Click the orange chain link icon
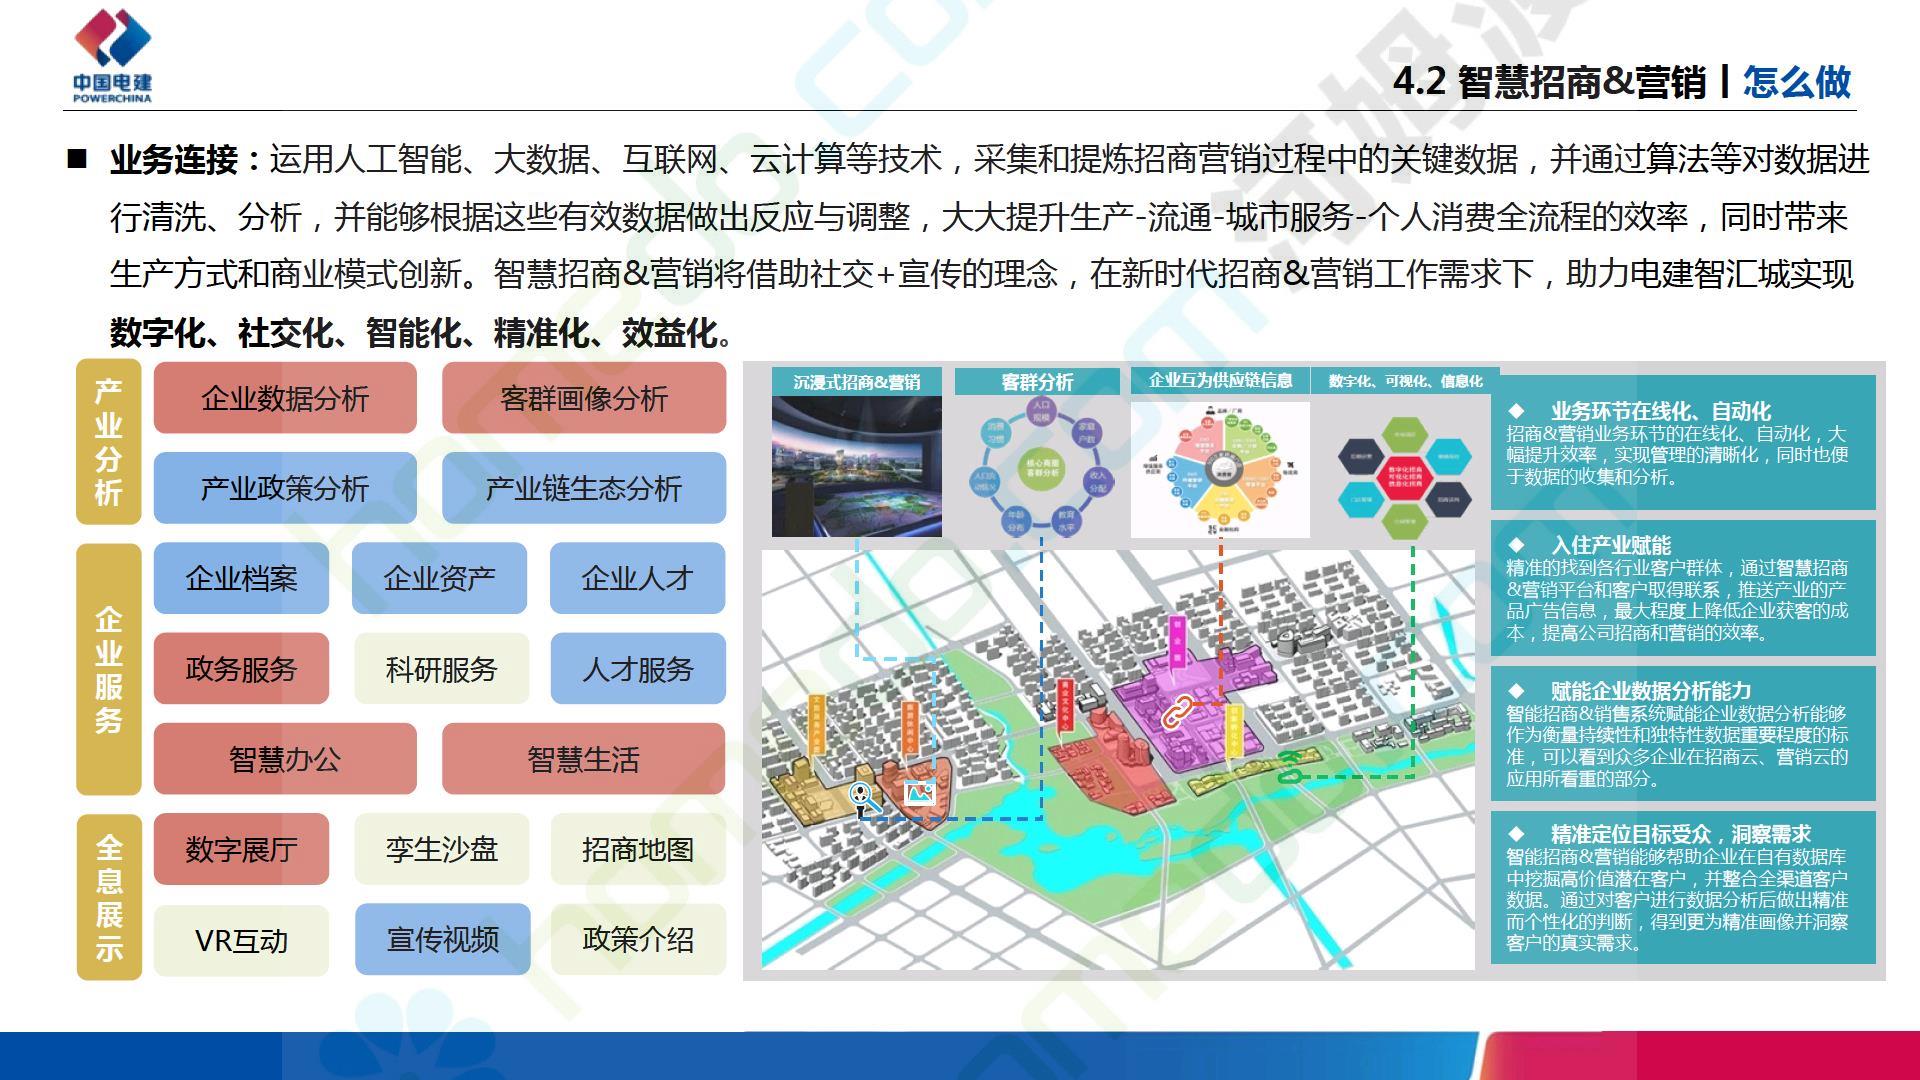Viewport: 1920px width, 1080px height. pyautogui.click(x=1178, y=711)
